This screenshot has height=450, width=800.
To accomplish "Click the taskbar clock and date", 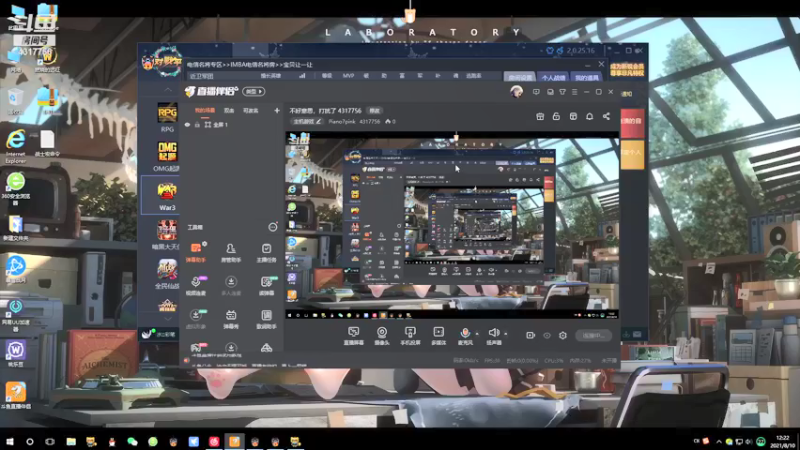I will pos(782,441).
